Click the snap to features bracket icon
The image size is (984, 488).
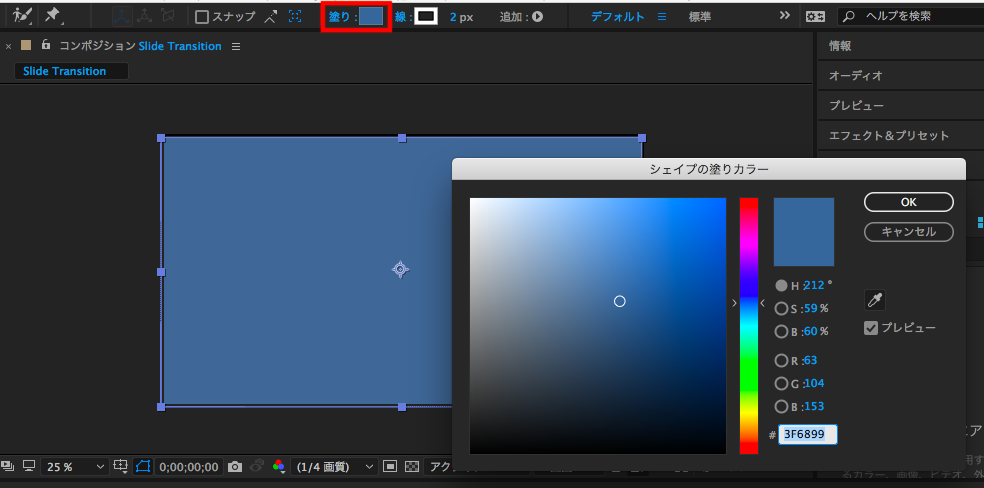pyautogui.click(x=294, y=17)
